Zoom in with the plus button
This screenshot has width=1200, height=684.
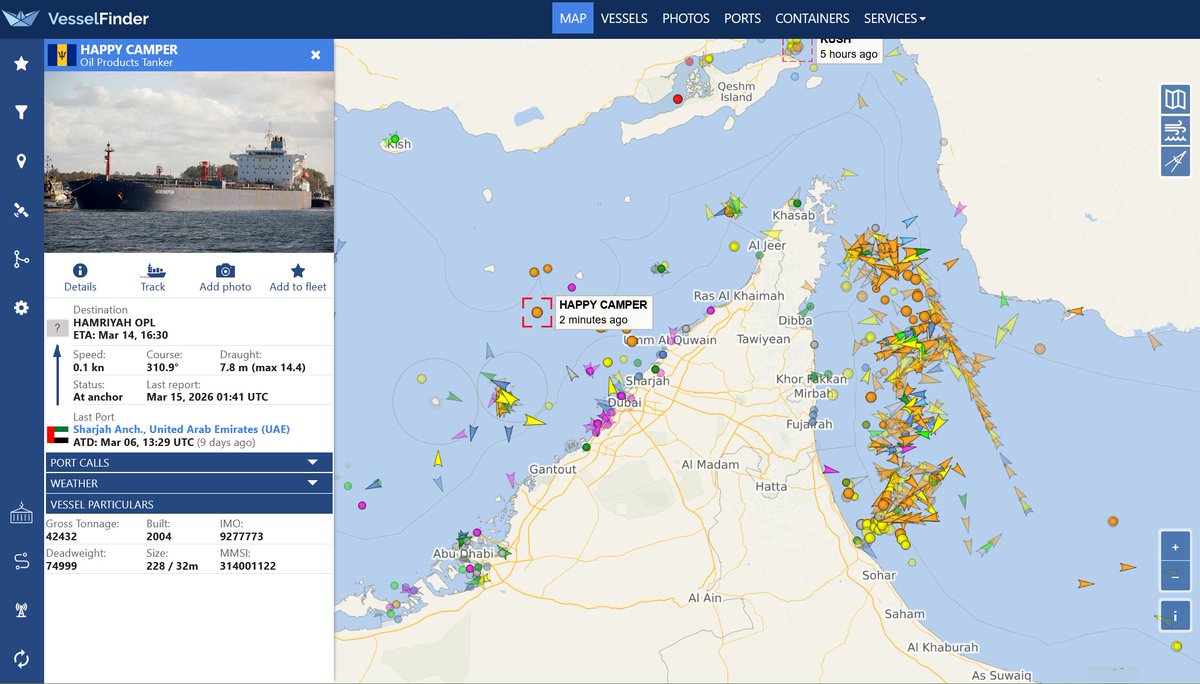(x=1175, y=547)
